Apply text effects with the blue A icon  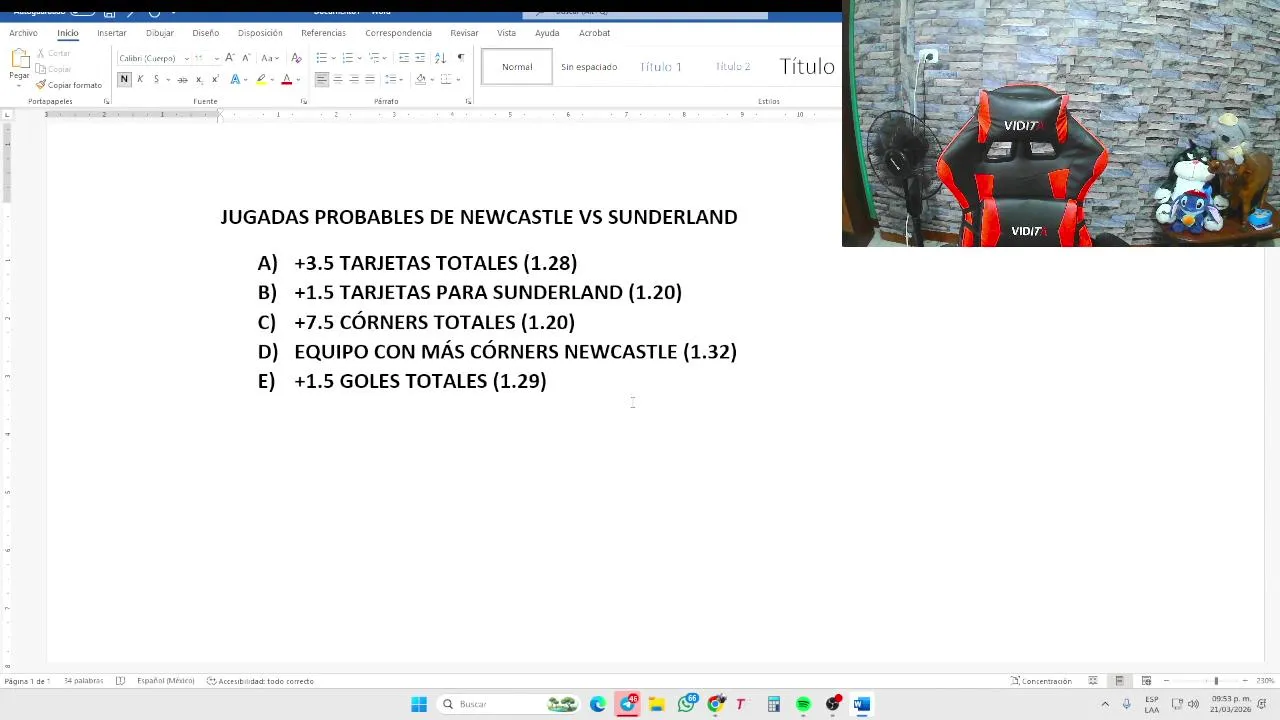[x=235, y=79]
